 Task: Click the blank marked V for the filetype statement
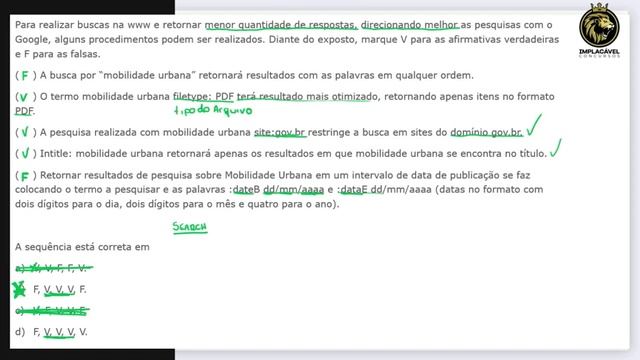click(24, 97)
